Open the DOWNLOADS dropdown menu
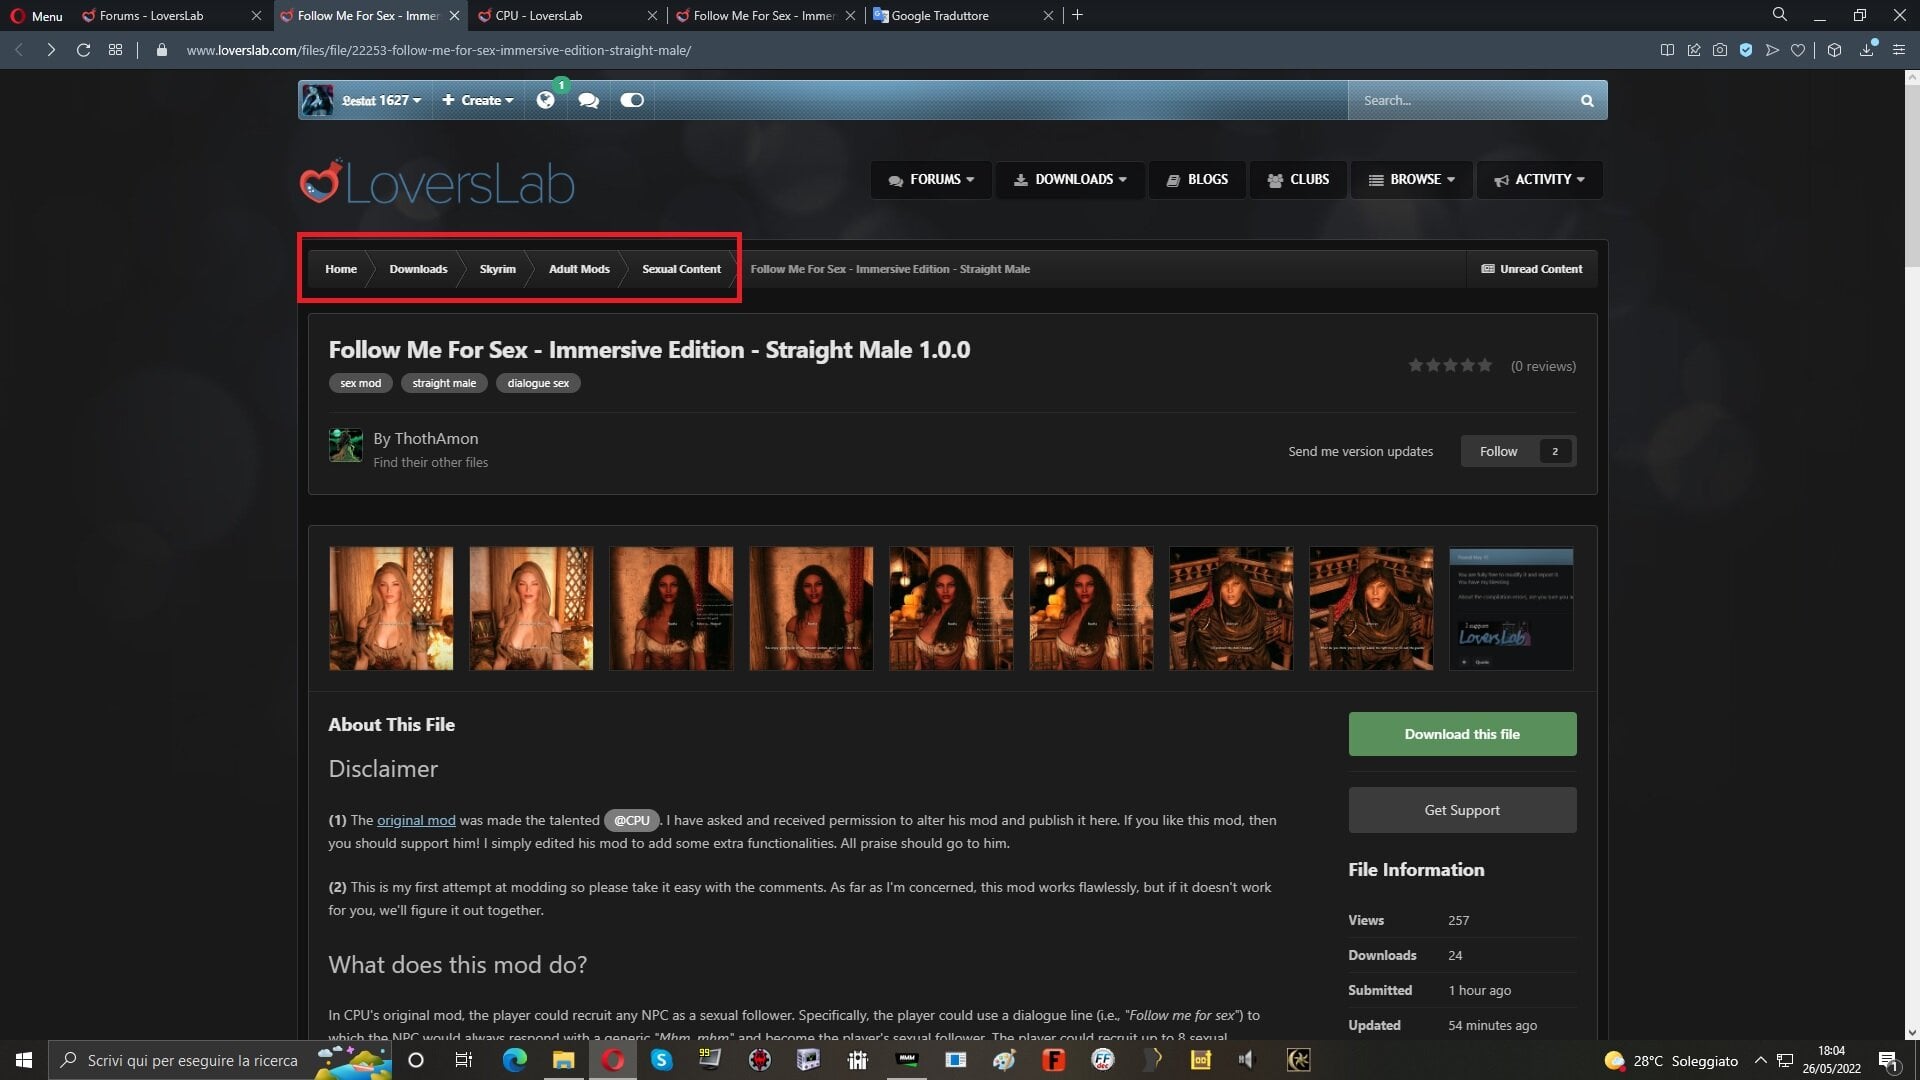This screenshot has height=1080, width=1920. coord(1070,180)
